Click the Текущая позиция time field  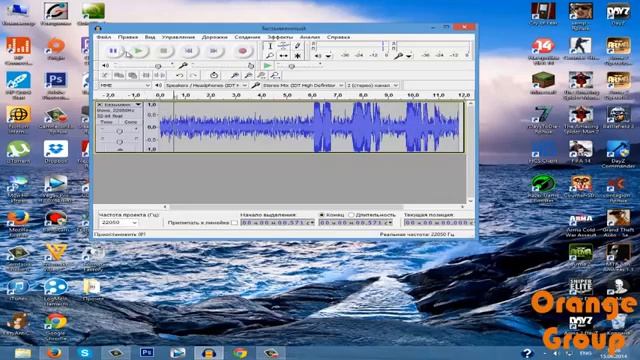(439, 222)
